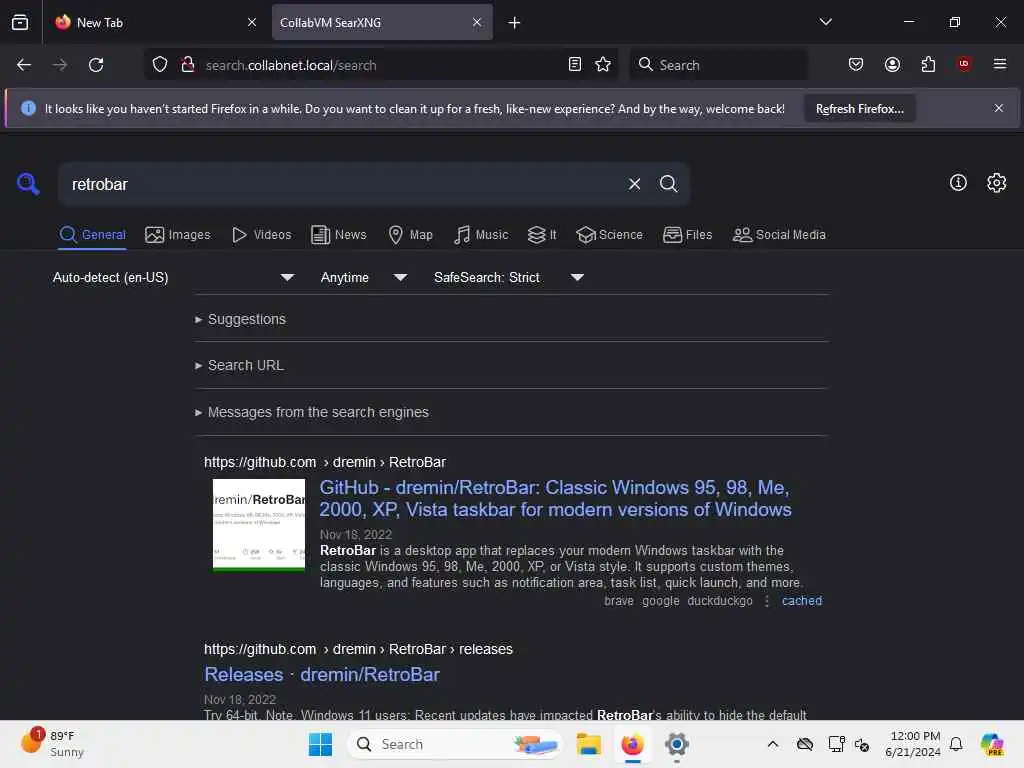Dismiss the Firefox refresh notification bar
The width and height of the screenshot is (1024, 768).
[x=999, y=108]
